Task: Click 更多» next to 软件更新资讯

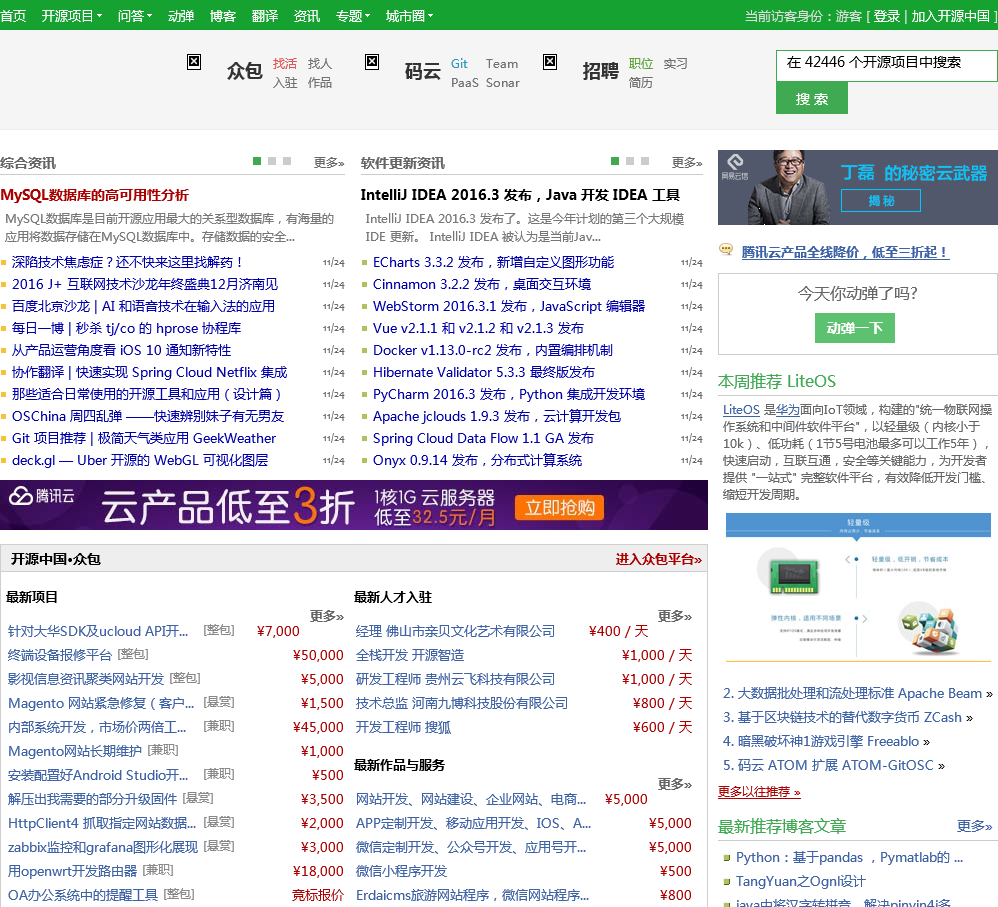Action: click(x=687, y=162)
